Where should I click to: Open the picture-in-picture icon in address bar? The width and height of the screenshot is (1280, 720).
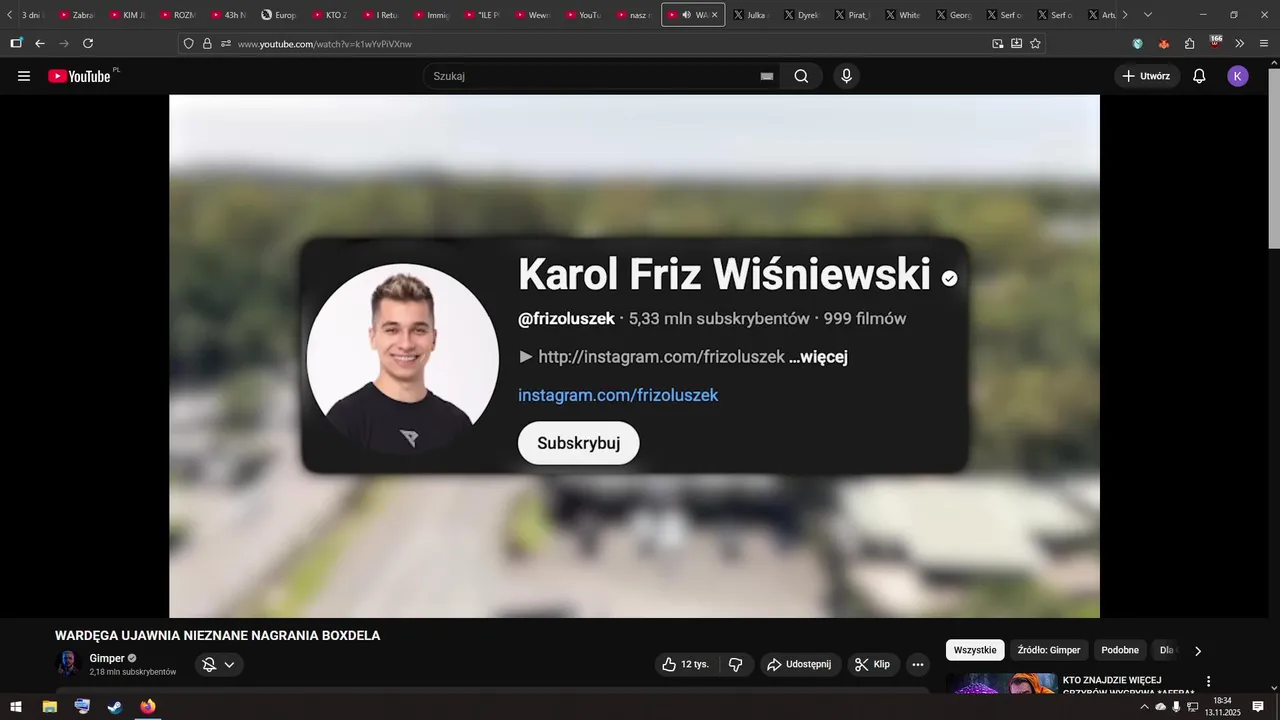(x=997, y=43)
